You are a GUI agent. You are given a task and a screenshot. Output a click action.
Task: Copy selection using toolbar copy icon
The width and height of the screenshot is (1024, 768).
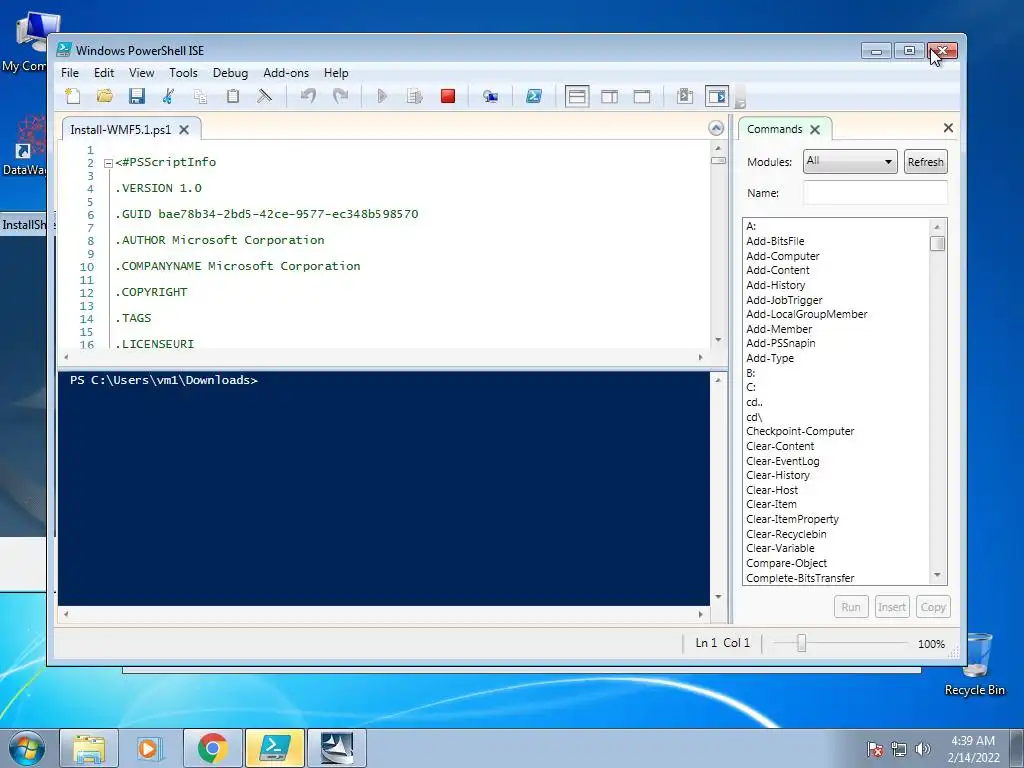[200, 97]
